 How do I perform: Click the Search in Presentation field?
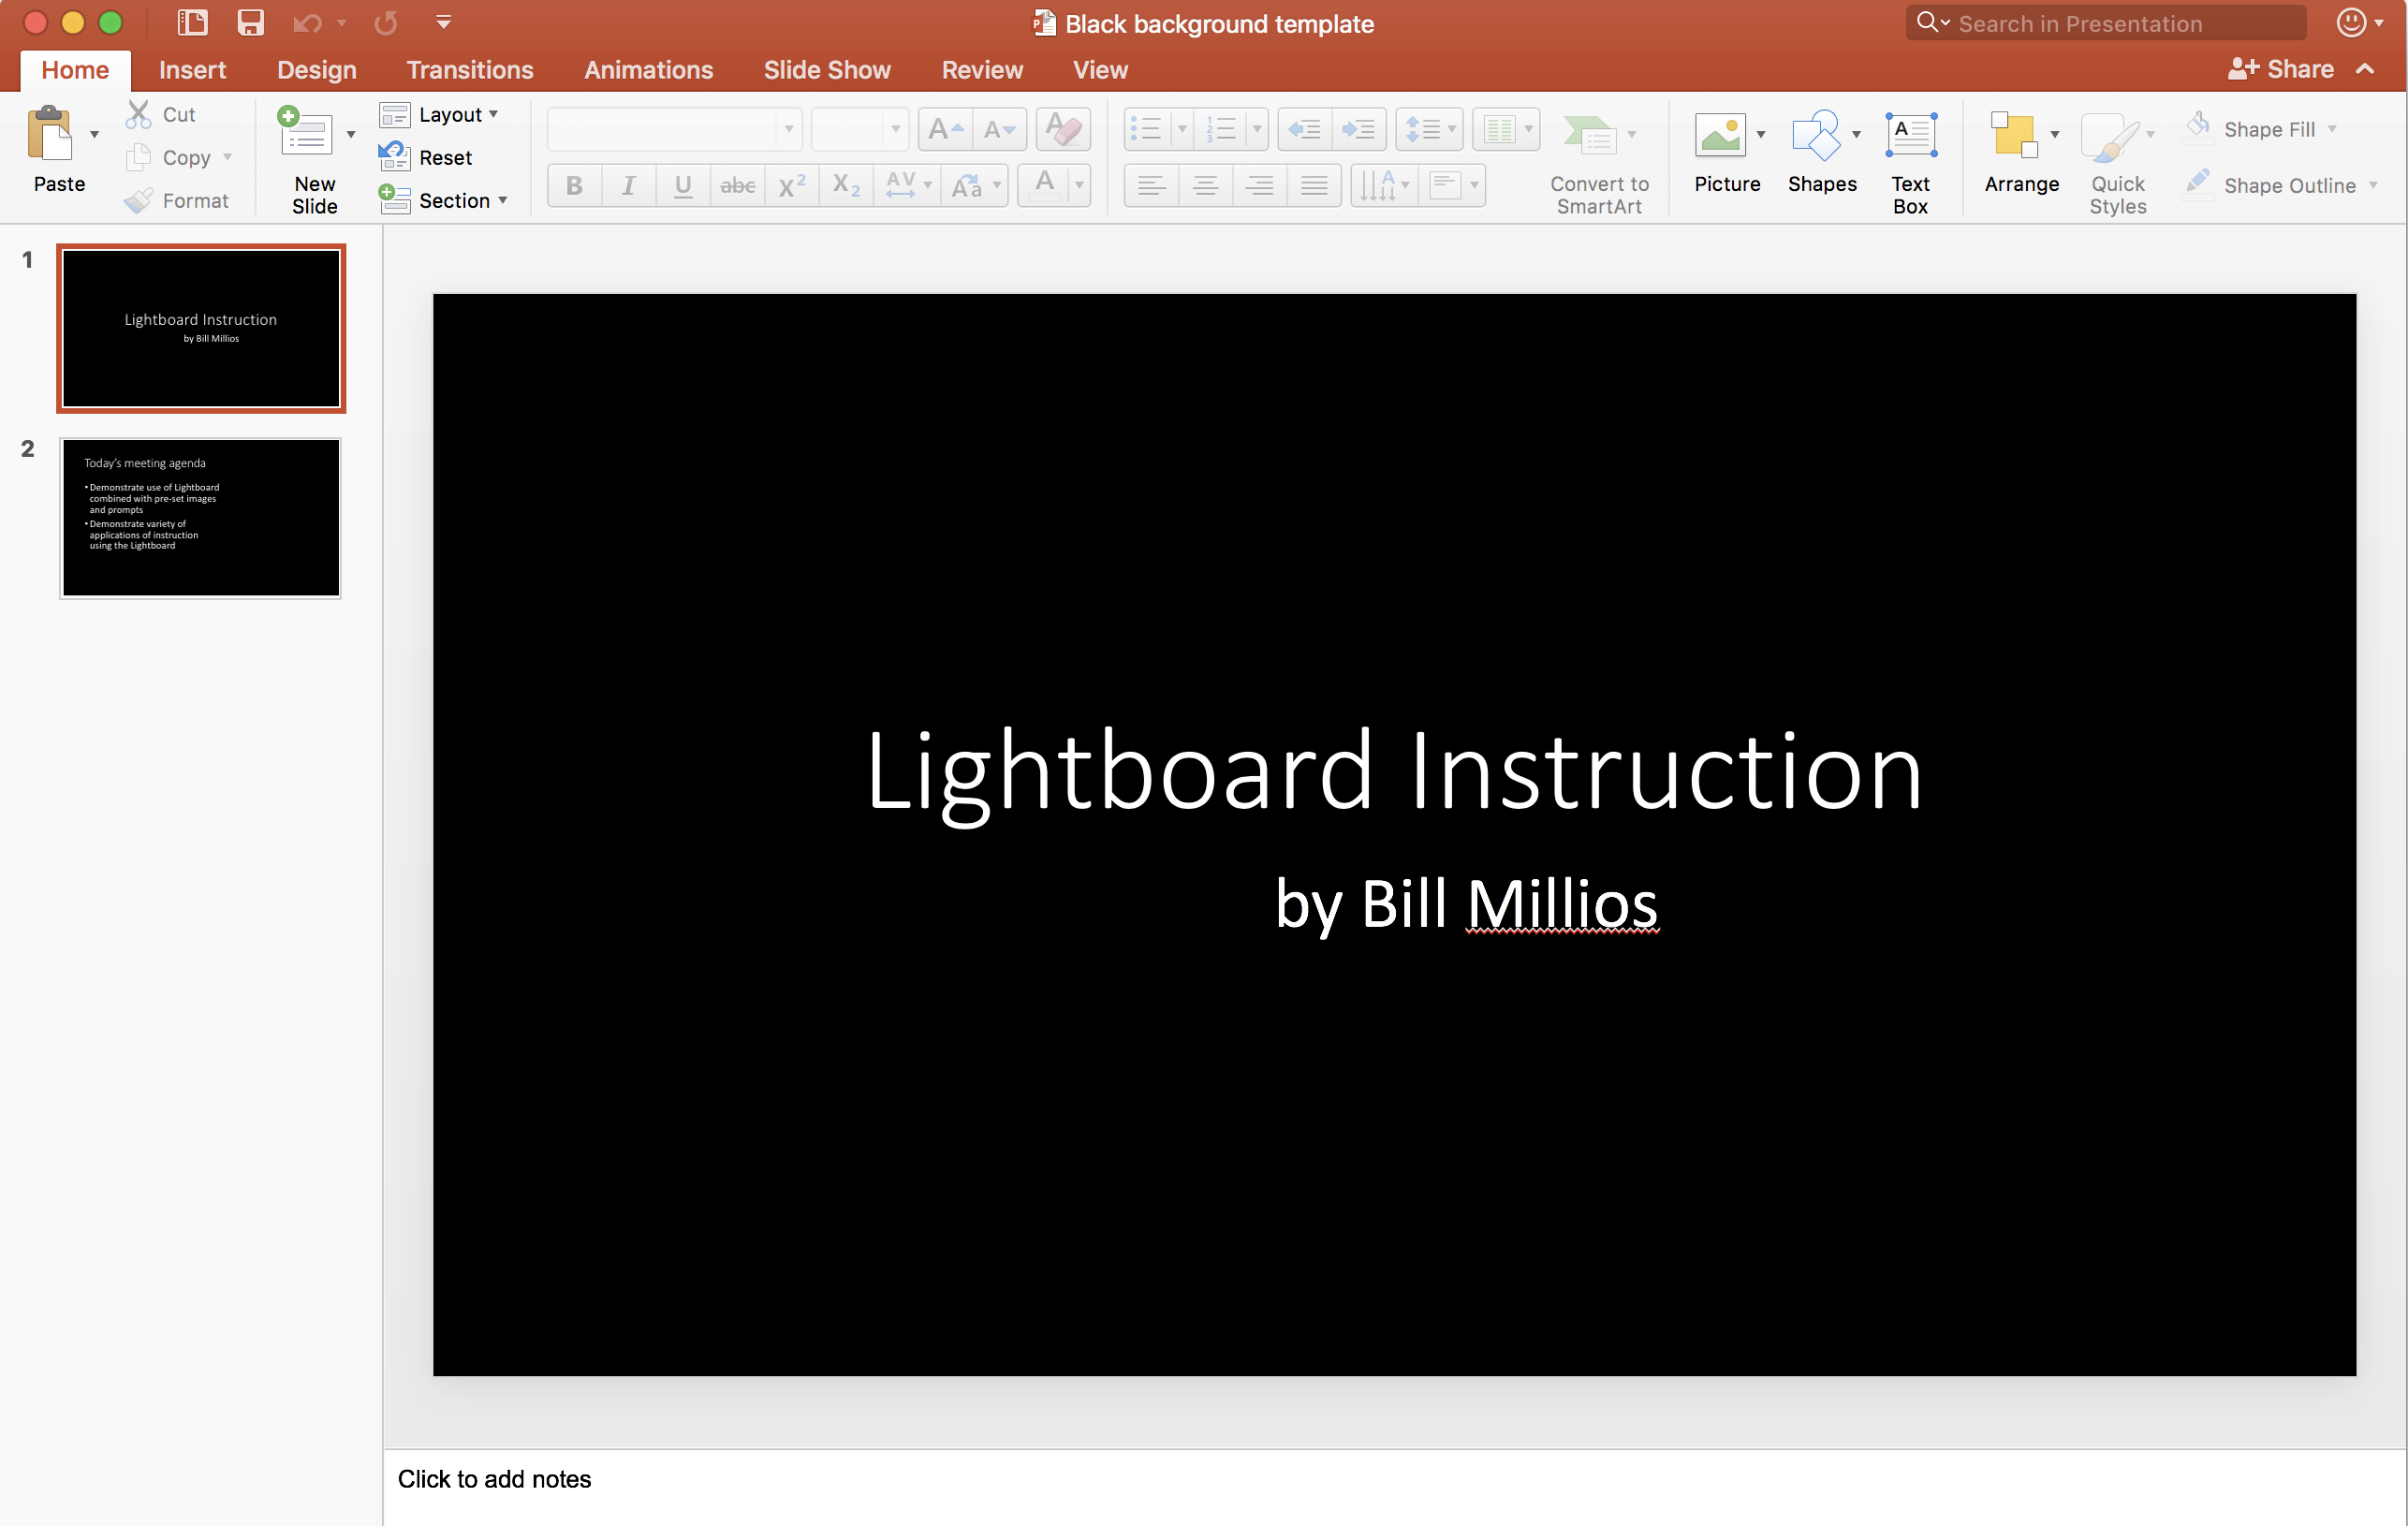pos(2106,23)
